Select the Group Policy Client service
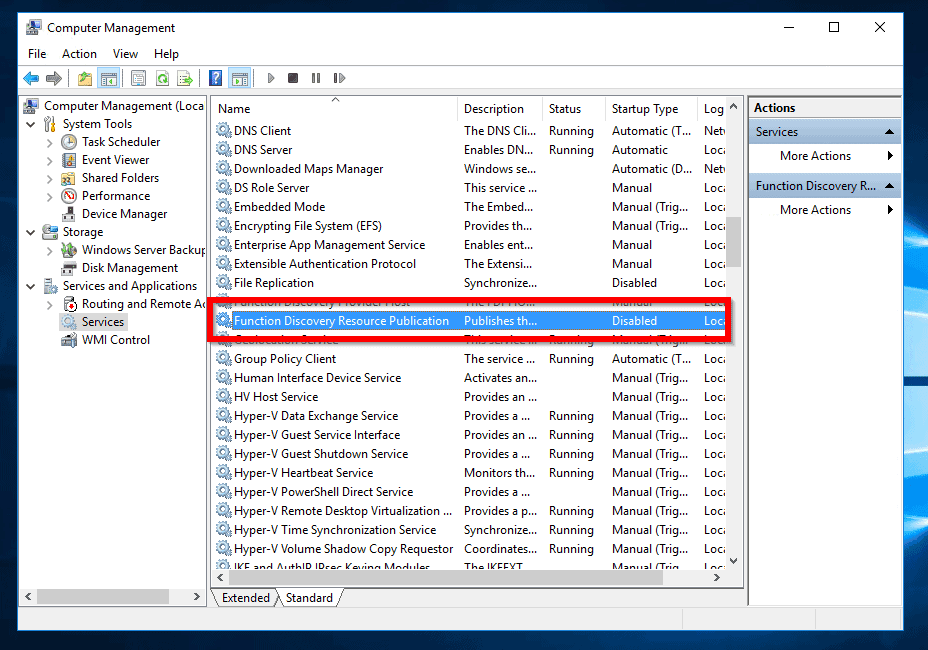This screenshot has width=928, height=650. (x=470, y=359)
